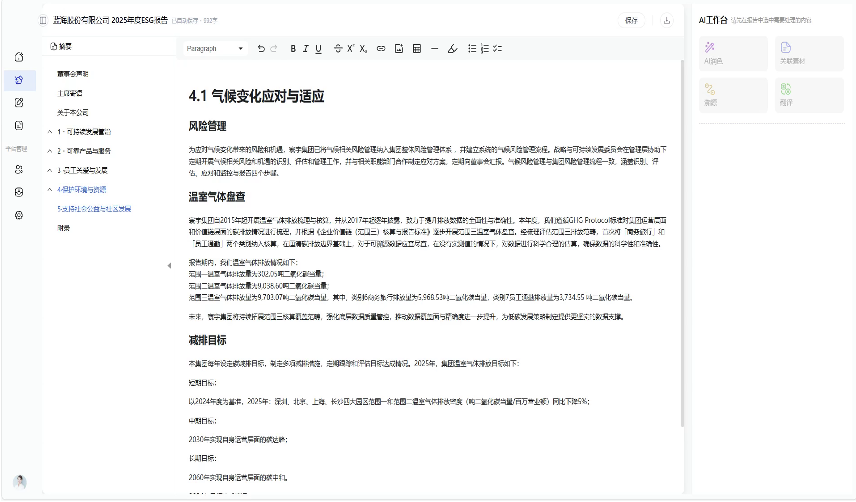Toggle italic formatting

pos(306,49)
